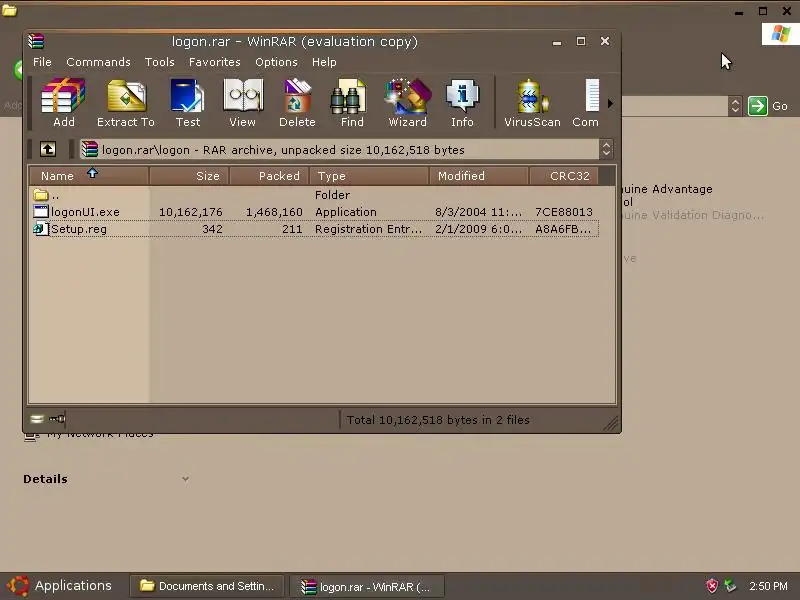This screenshot has width=800, height=600.
Task: Click the total bytes status bar text
Action: [438, 420]
